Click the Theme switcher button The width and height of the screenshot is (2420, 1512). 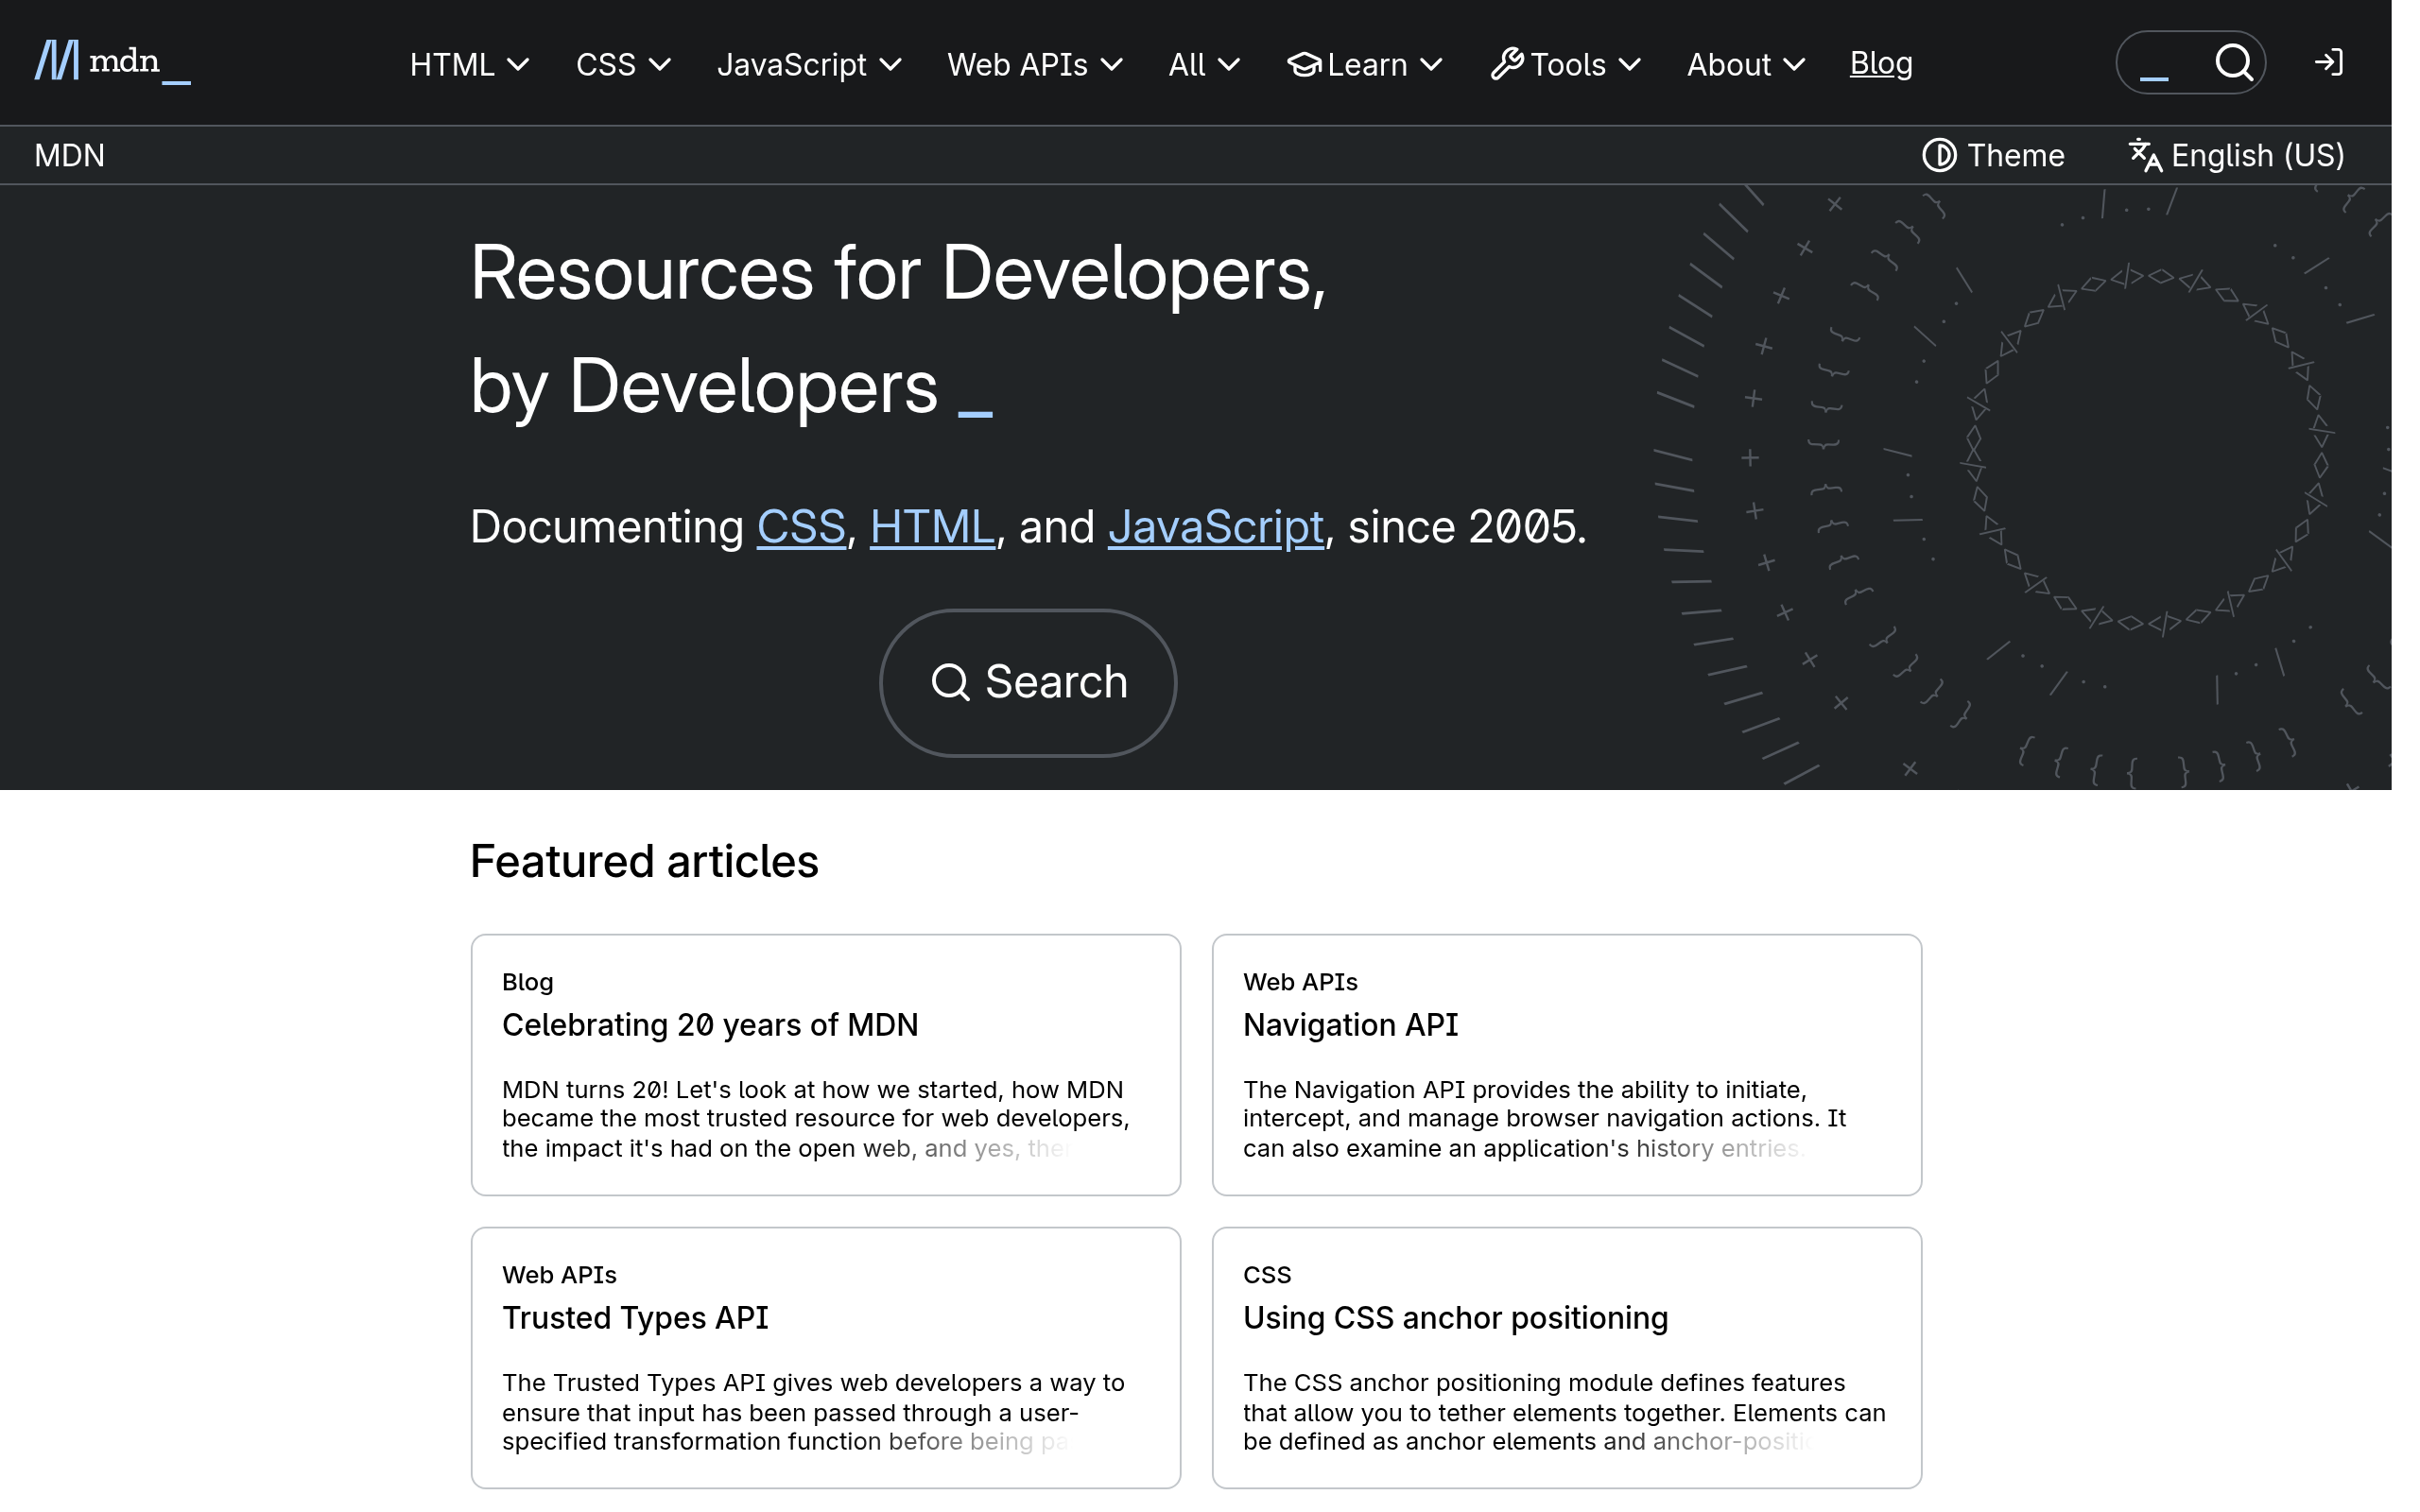tap(1993, 155)
